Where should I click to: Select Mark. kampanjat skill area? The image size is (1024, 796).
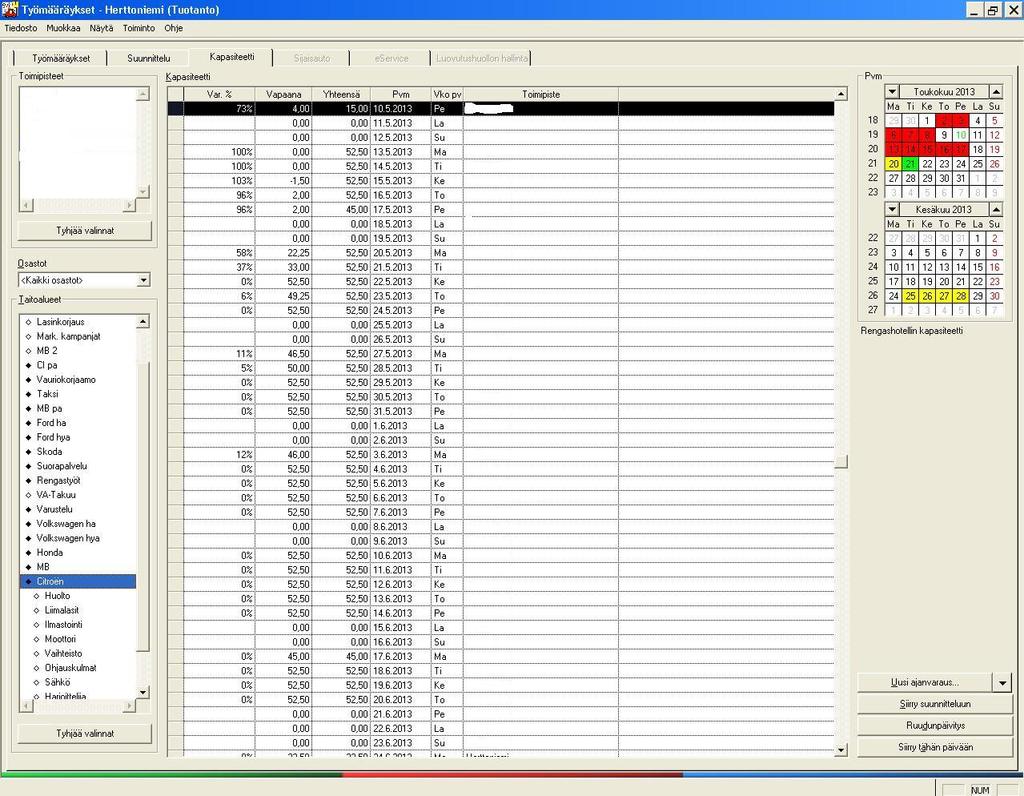coord(68,336)
